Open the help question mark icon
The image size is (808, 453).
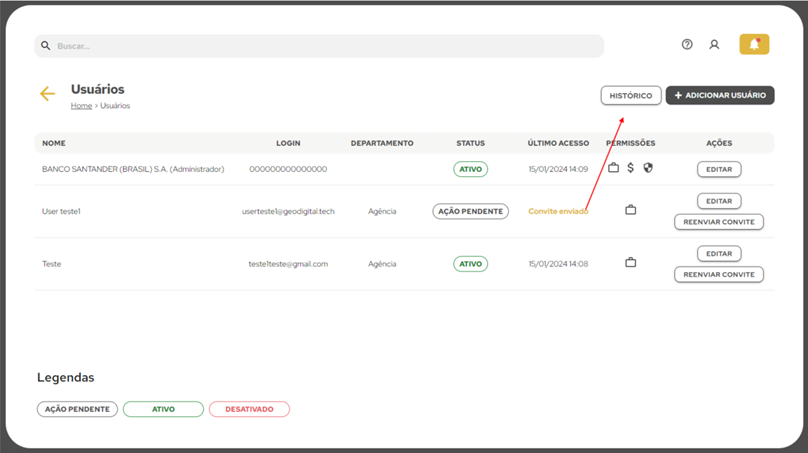click(x=687, y=44)
